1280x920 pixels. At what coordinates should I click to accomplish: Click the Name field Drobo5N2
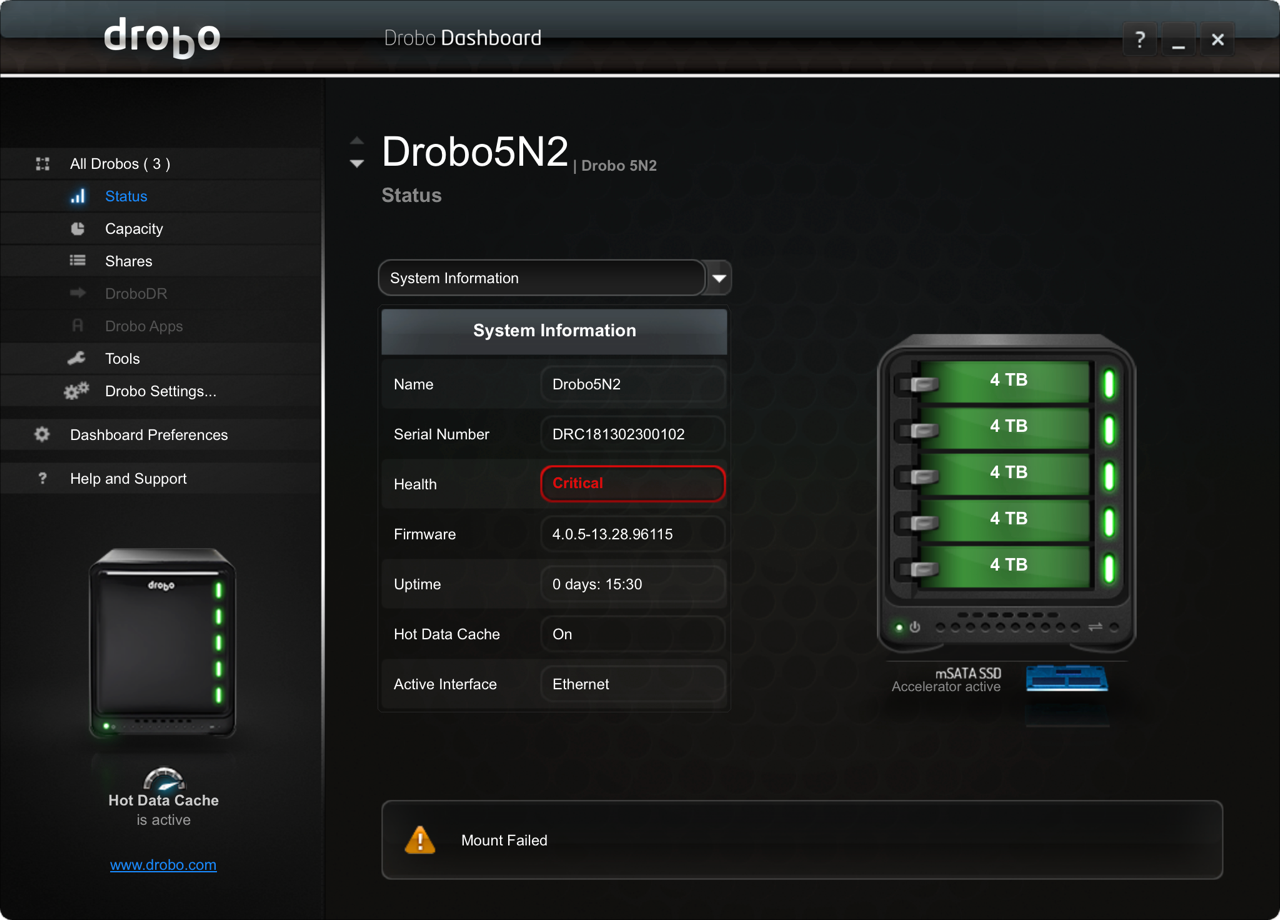point(633,384)
